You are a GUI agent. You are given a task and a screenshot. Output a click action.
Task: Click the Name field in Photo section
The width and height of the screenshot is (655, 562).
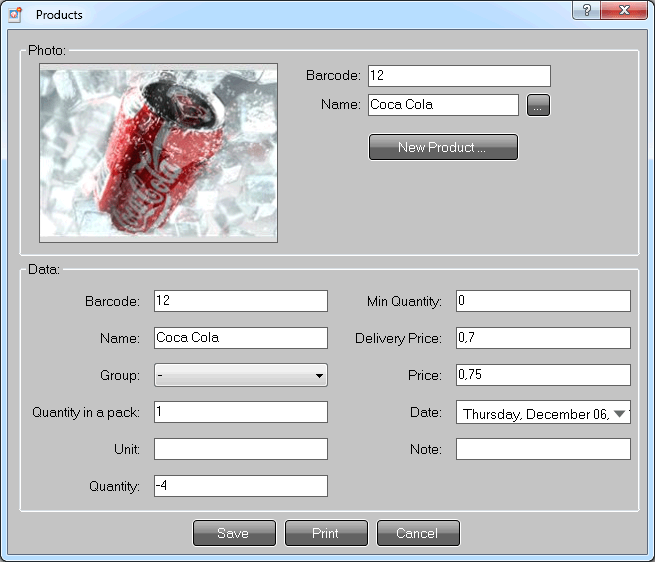(443, 105)
